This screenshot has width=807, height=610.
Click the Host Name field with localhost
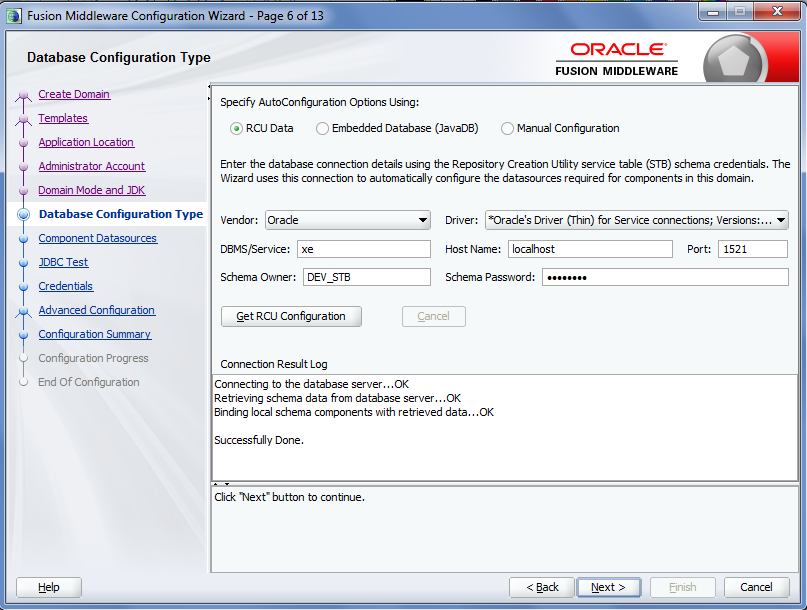pyautogui.click(x=590, y=249)
